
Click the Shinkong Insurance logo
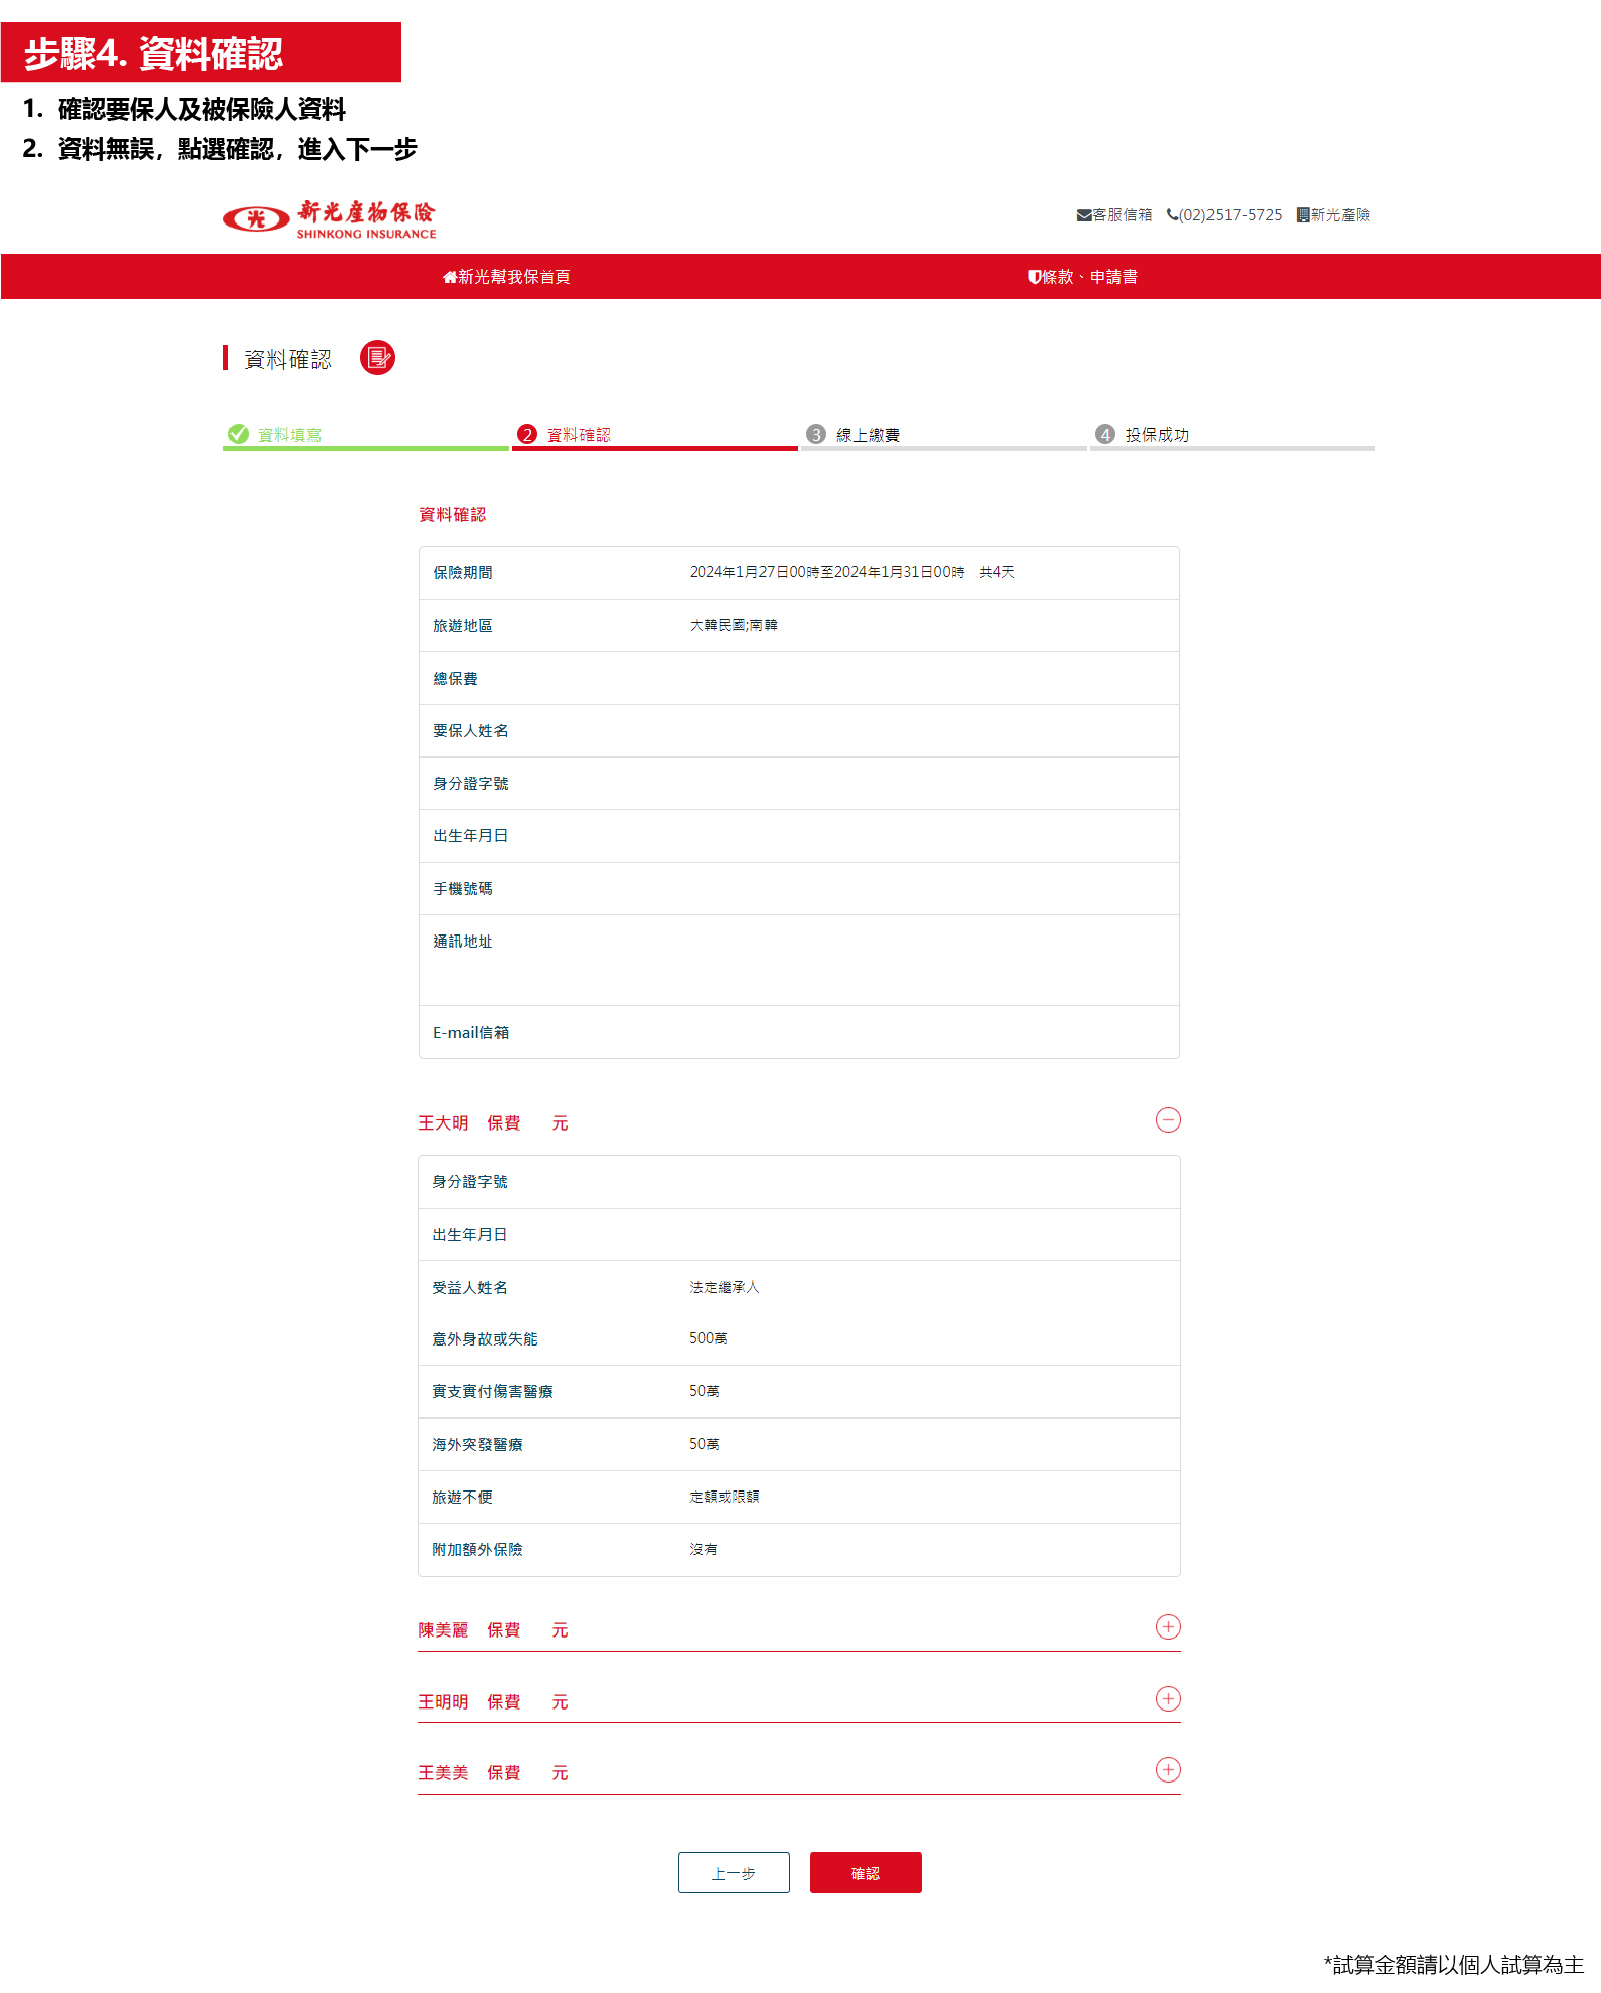tap(329, 219)
